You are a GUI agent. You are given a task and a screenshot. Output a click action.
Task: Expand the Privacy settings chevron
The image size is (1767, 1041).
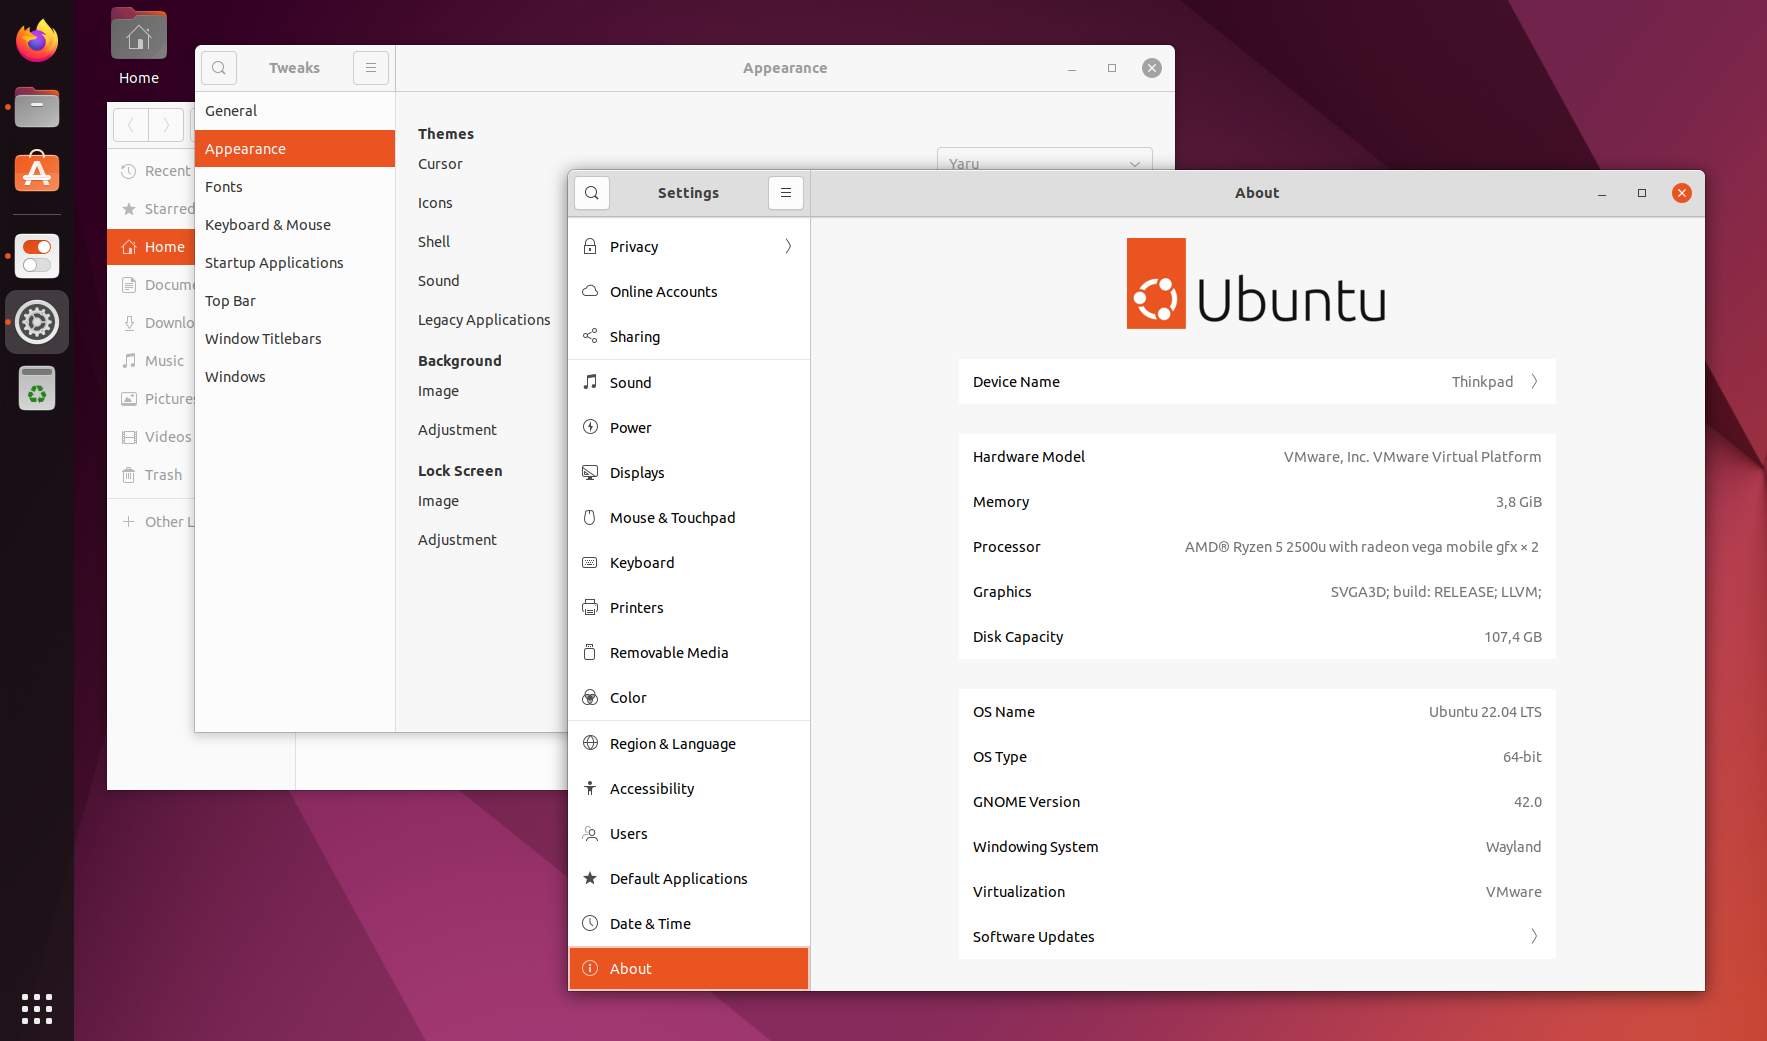(787, 246)
